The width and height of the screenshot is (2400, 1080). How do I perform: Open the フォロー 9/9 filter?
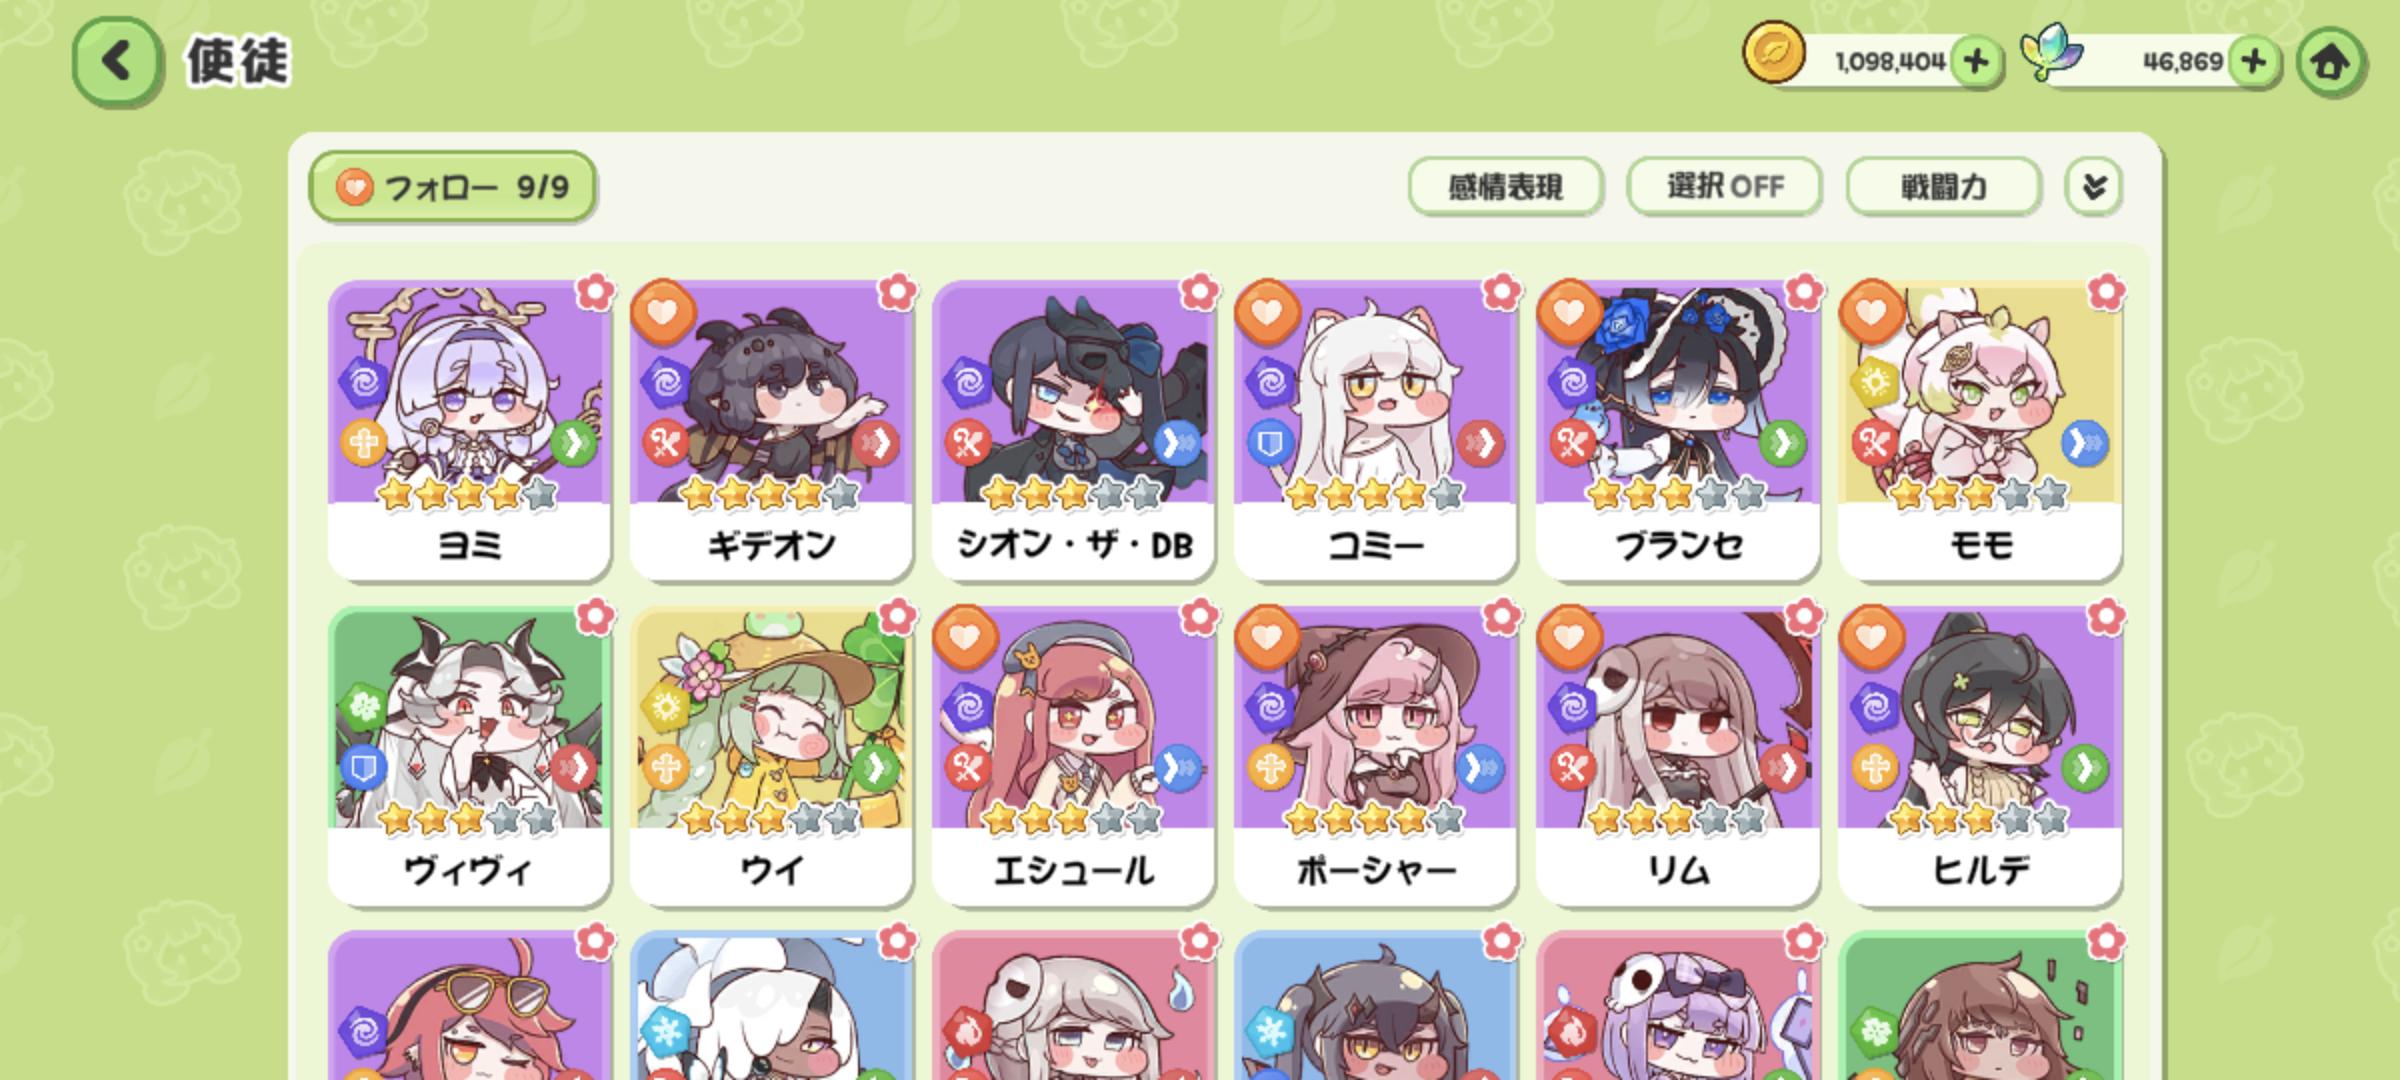[453, 187]
